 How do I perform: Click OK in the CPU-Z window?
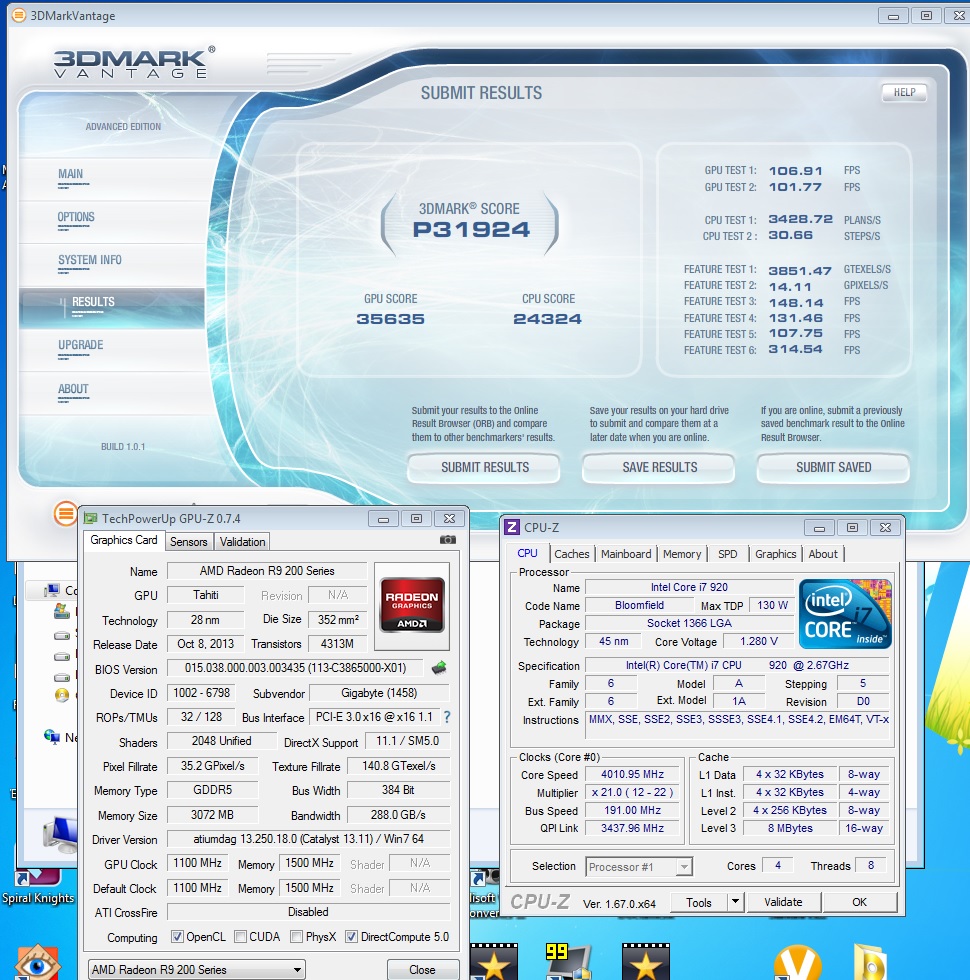(859, 902)
